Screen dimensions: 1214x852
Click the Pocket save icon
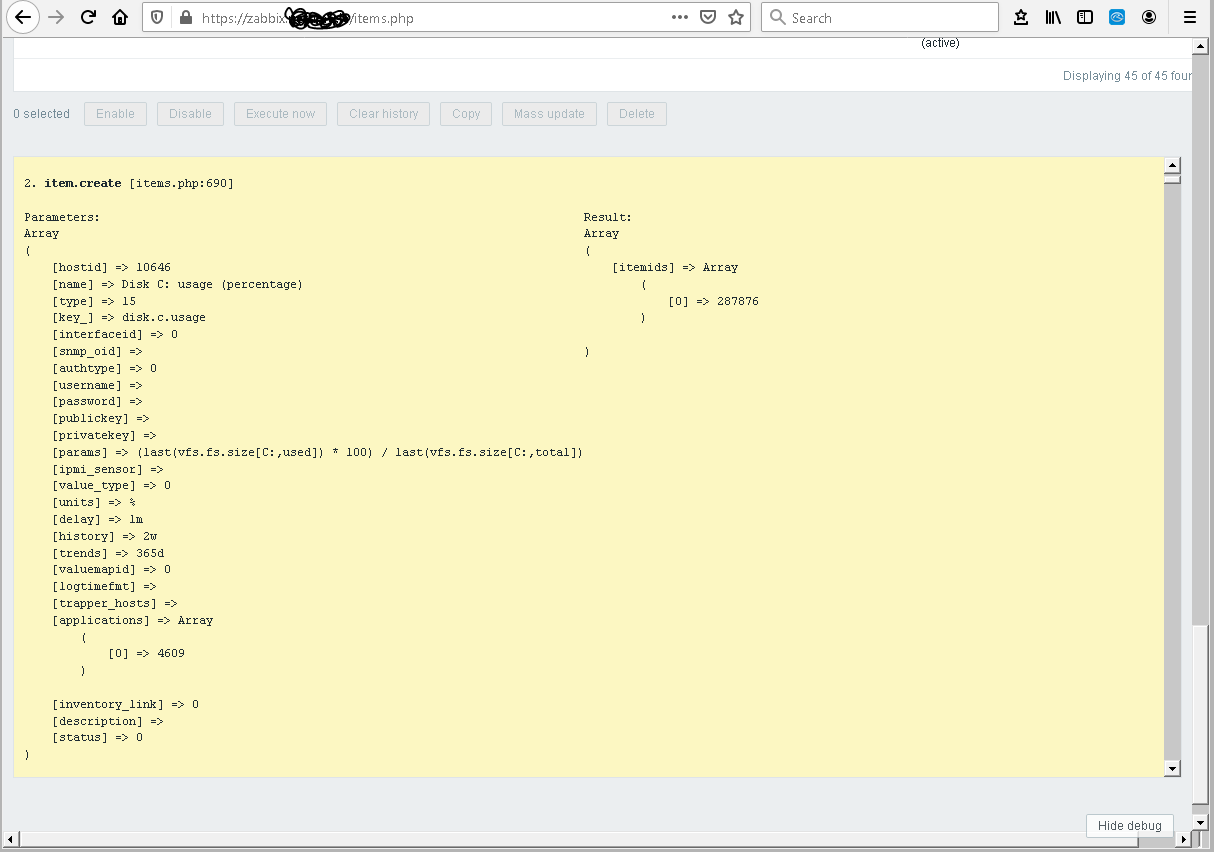(708, 18)
